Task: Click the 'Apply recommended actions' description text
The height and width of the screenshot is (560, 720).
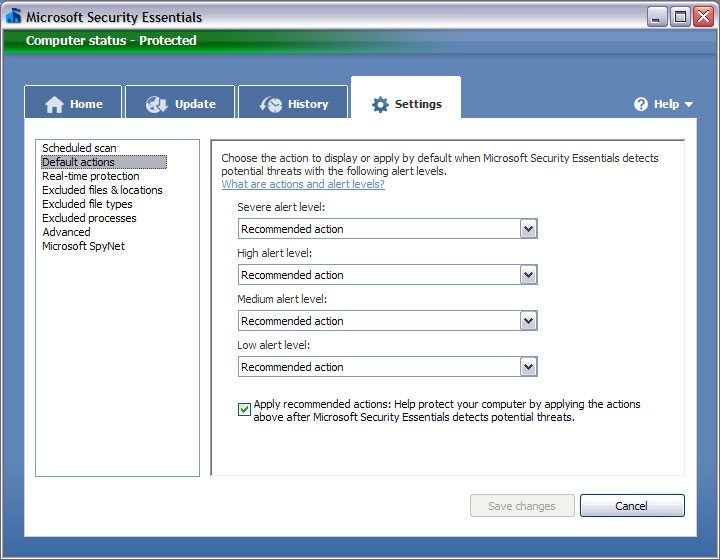Action: 447,410
